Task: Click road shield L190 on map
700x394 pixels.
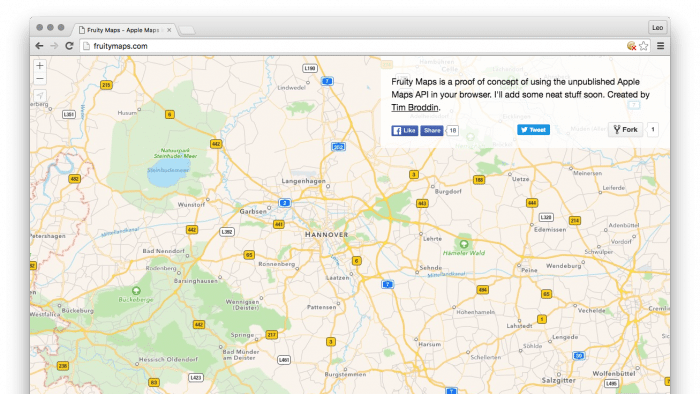Action: click(x=310, y=68)
